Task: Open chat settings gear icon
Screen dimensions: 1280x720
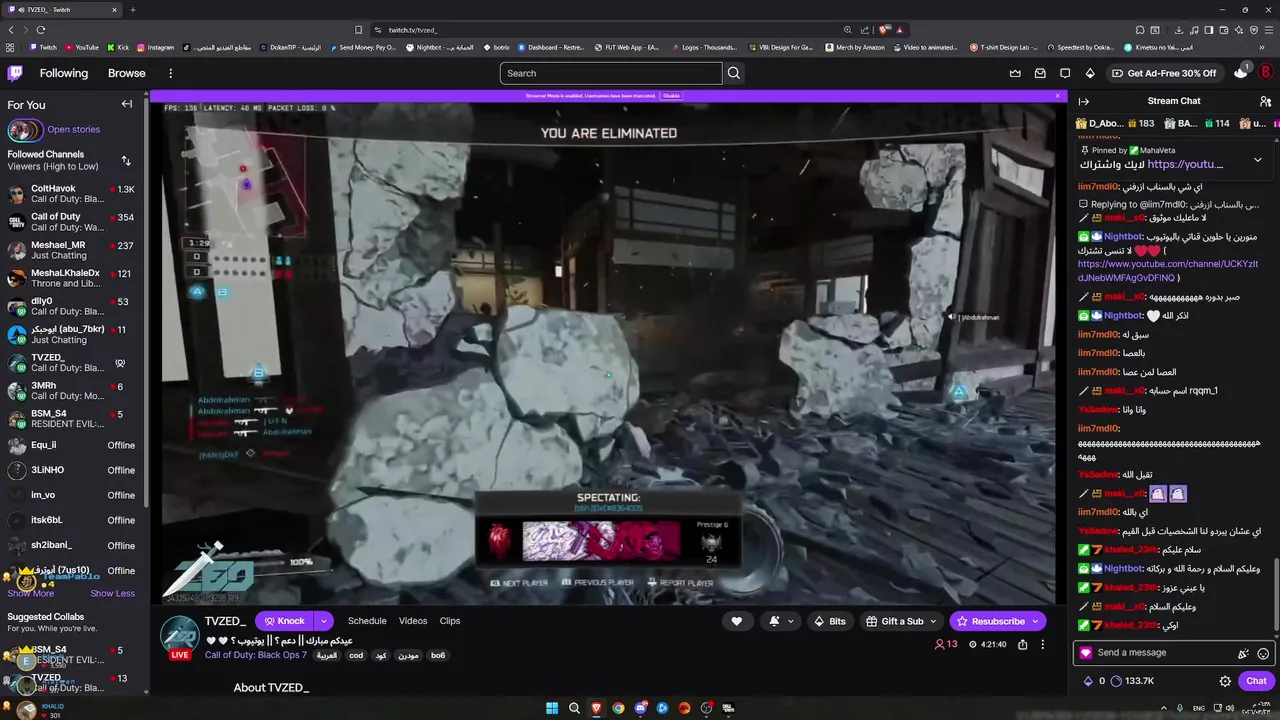Action: point(1225,681)
